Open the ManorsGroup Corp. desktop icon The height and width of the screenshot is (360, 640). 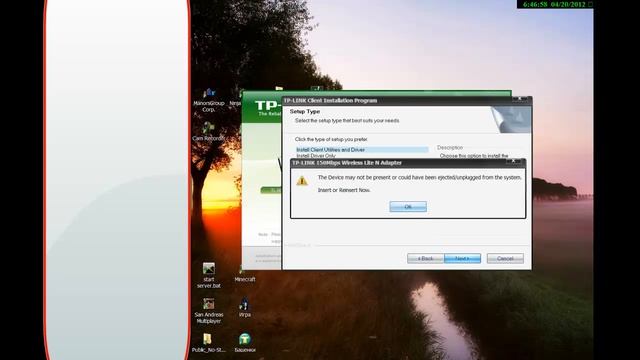[x=209, y=100]
